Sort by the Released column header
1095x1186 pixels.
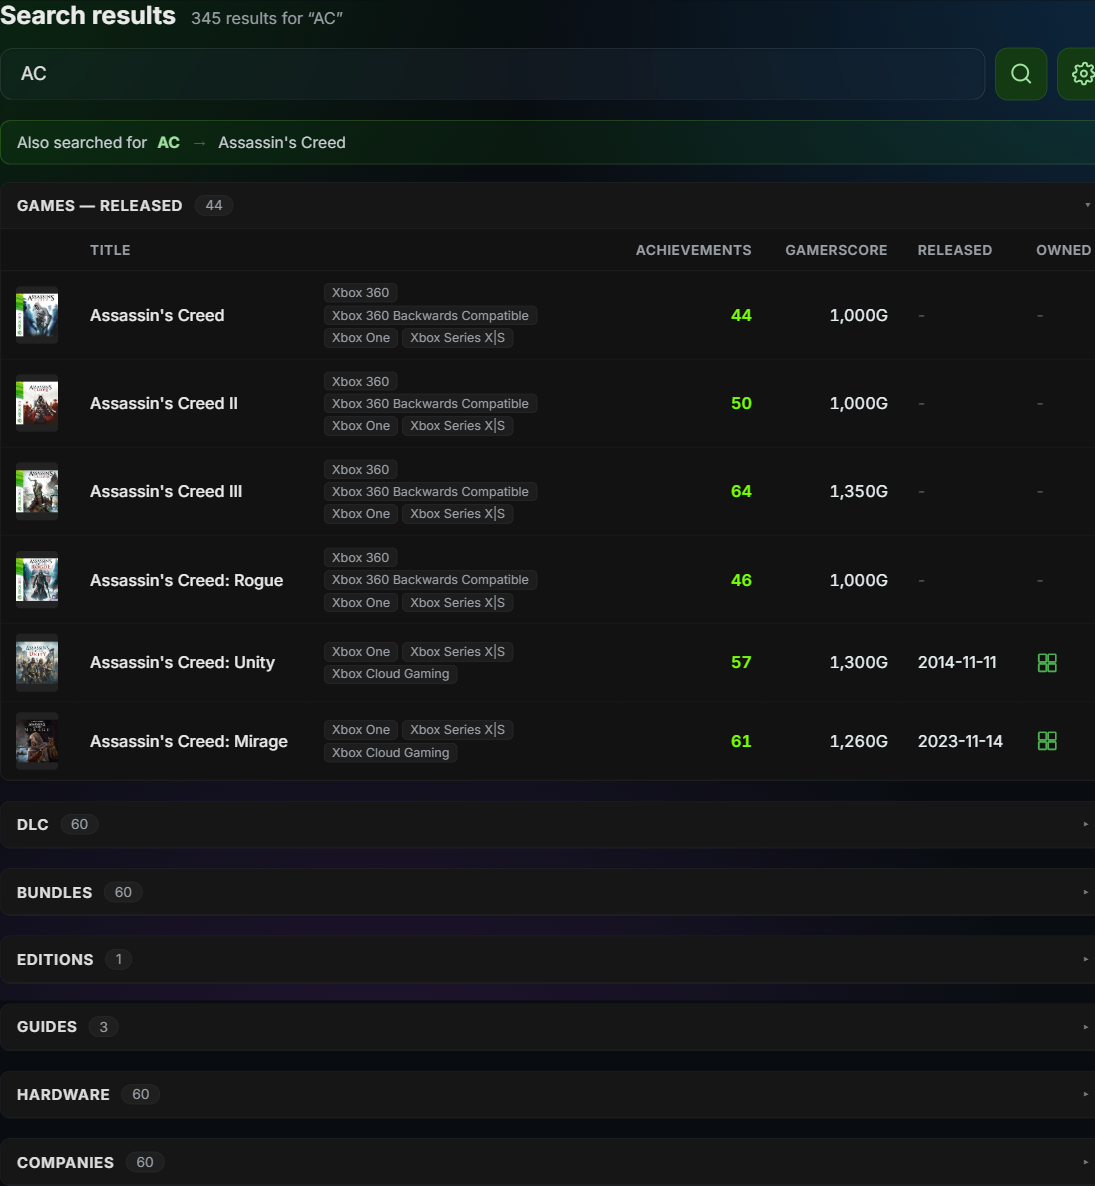pos(955,250)
